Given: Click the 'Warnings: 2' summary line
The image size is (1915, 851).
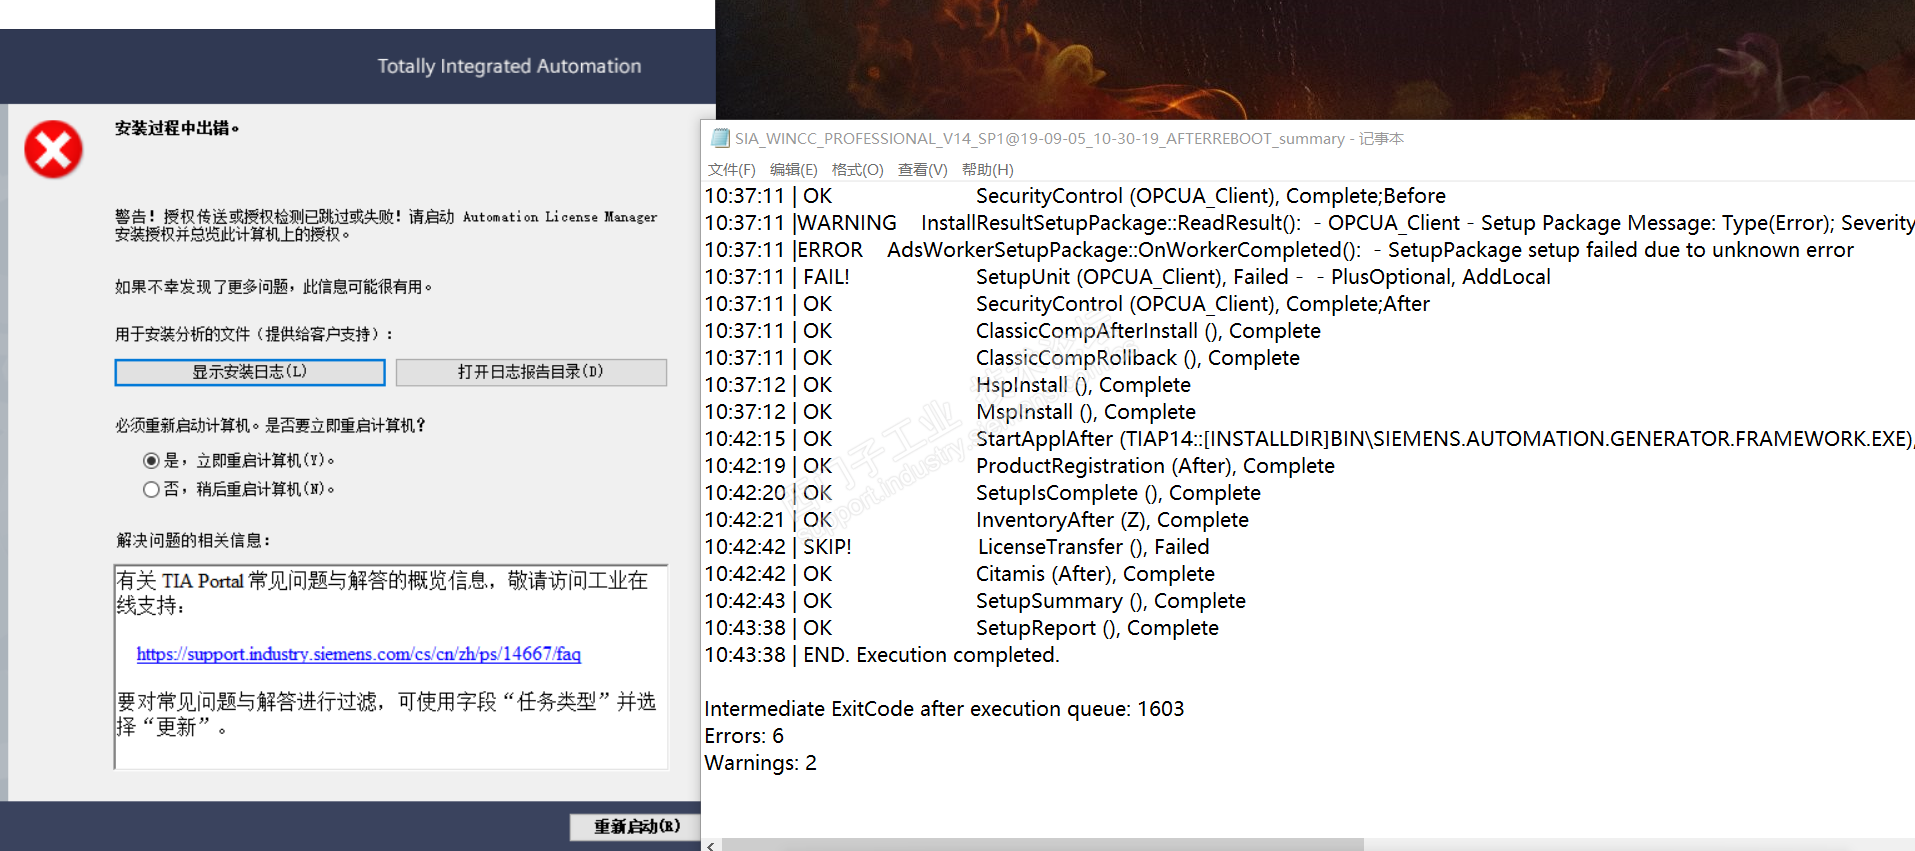Looking at the screenshot, I should (x=760, y=763).
